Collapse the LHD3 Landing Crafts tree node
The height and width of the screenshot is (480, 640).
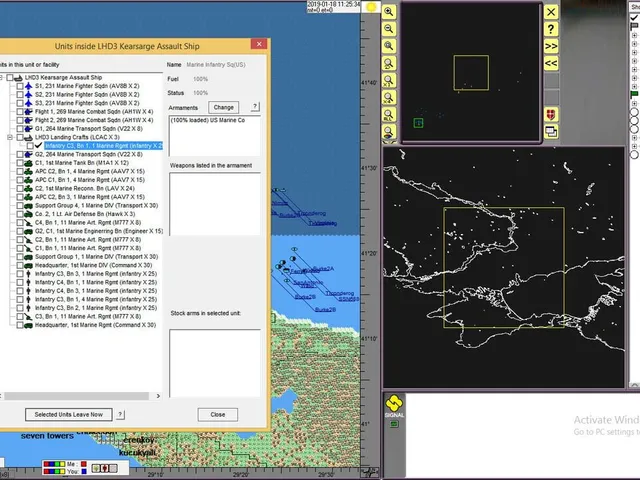pos(10,138)
